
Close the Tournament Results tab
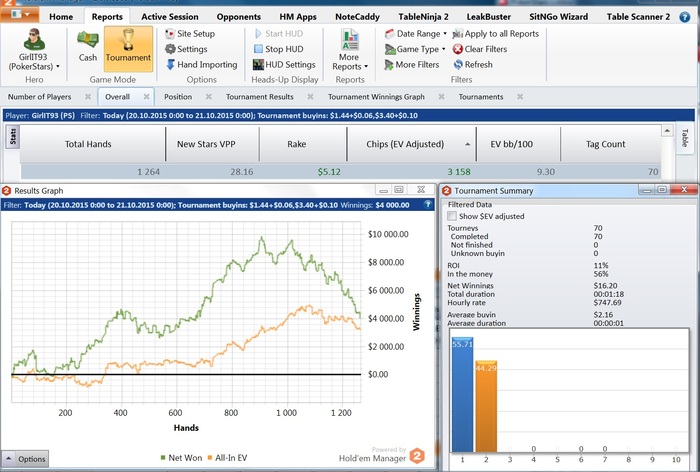pos(310,97)
